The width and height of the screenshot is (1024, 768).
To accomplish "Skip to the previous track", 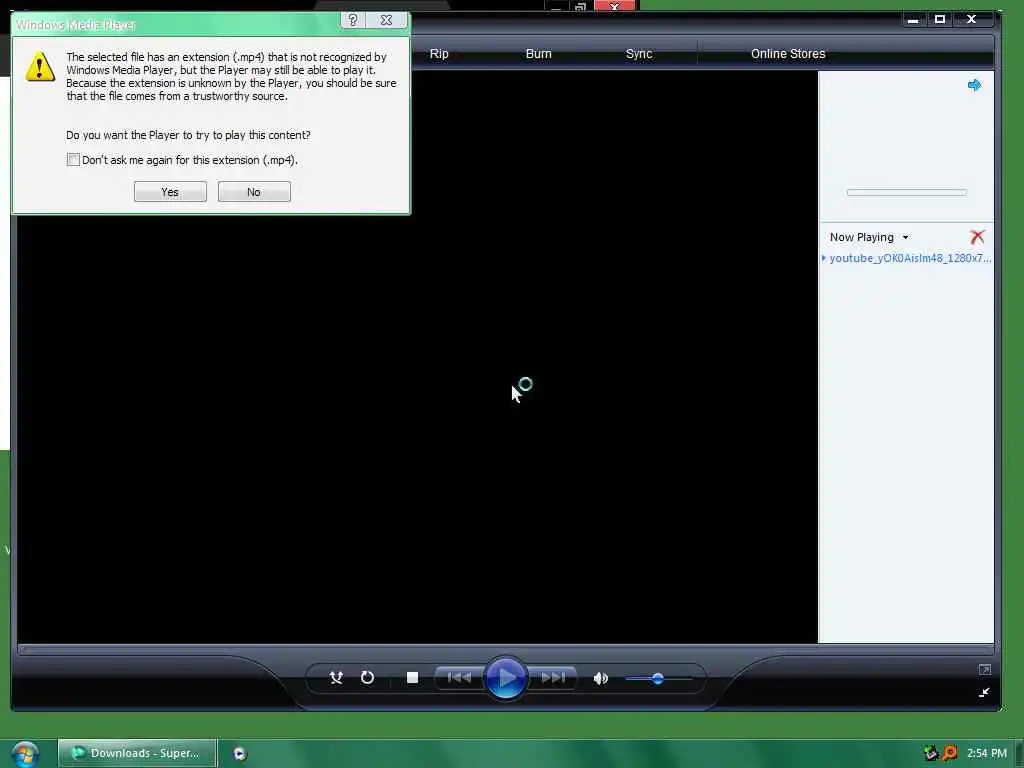I will [x=459, y=677].
